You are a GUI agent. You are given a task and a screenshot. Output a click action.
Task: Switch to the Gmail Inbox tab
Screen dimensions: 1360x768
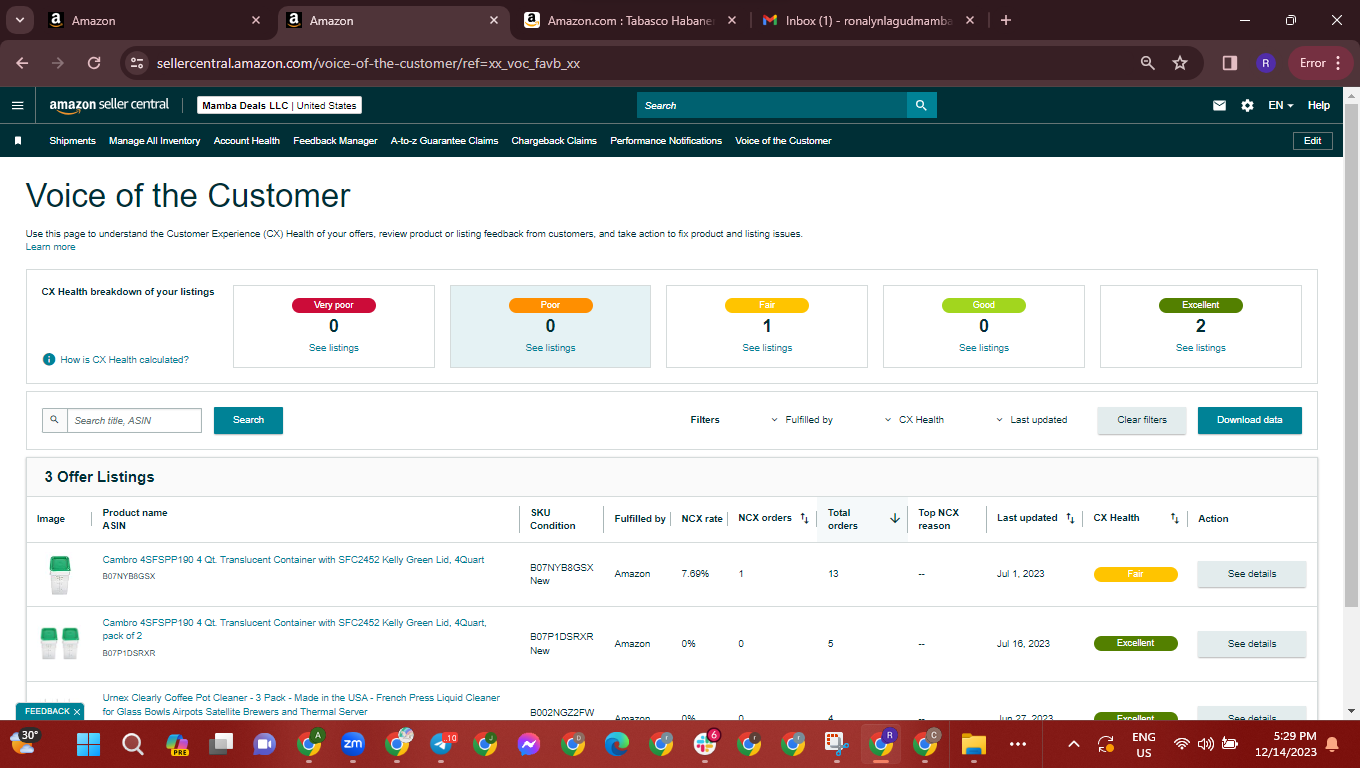[868, 20]
